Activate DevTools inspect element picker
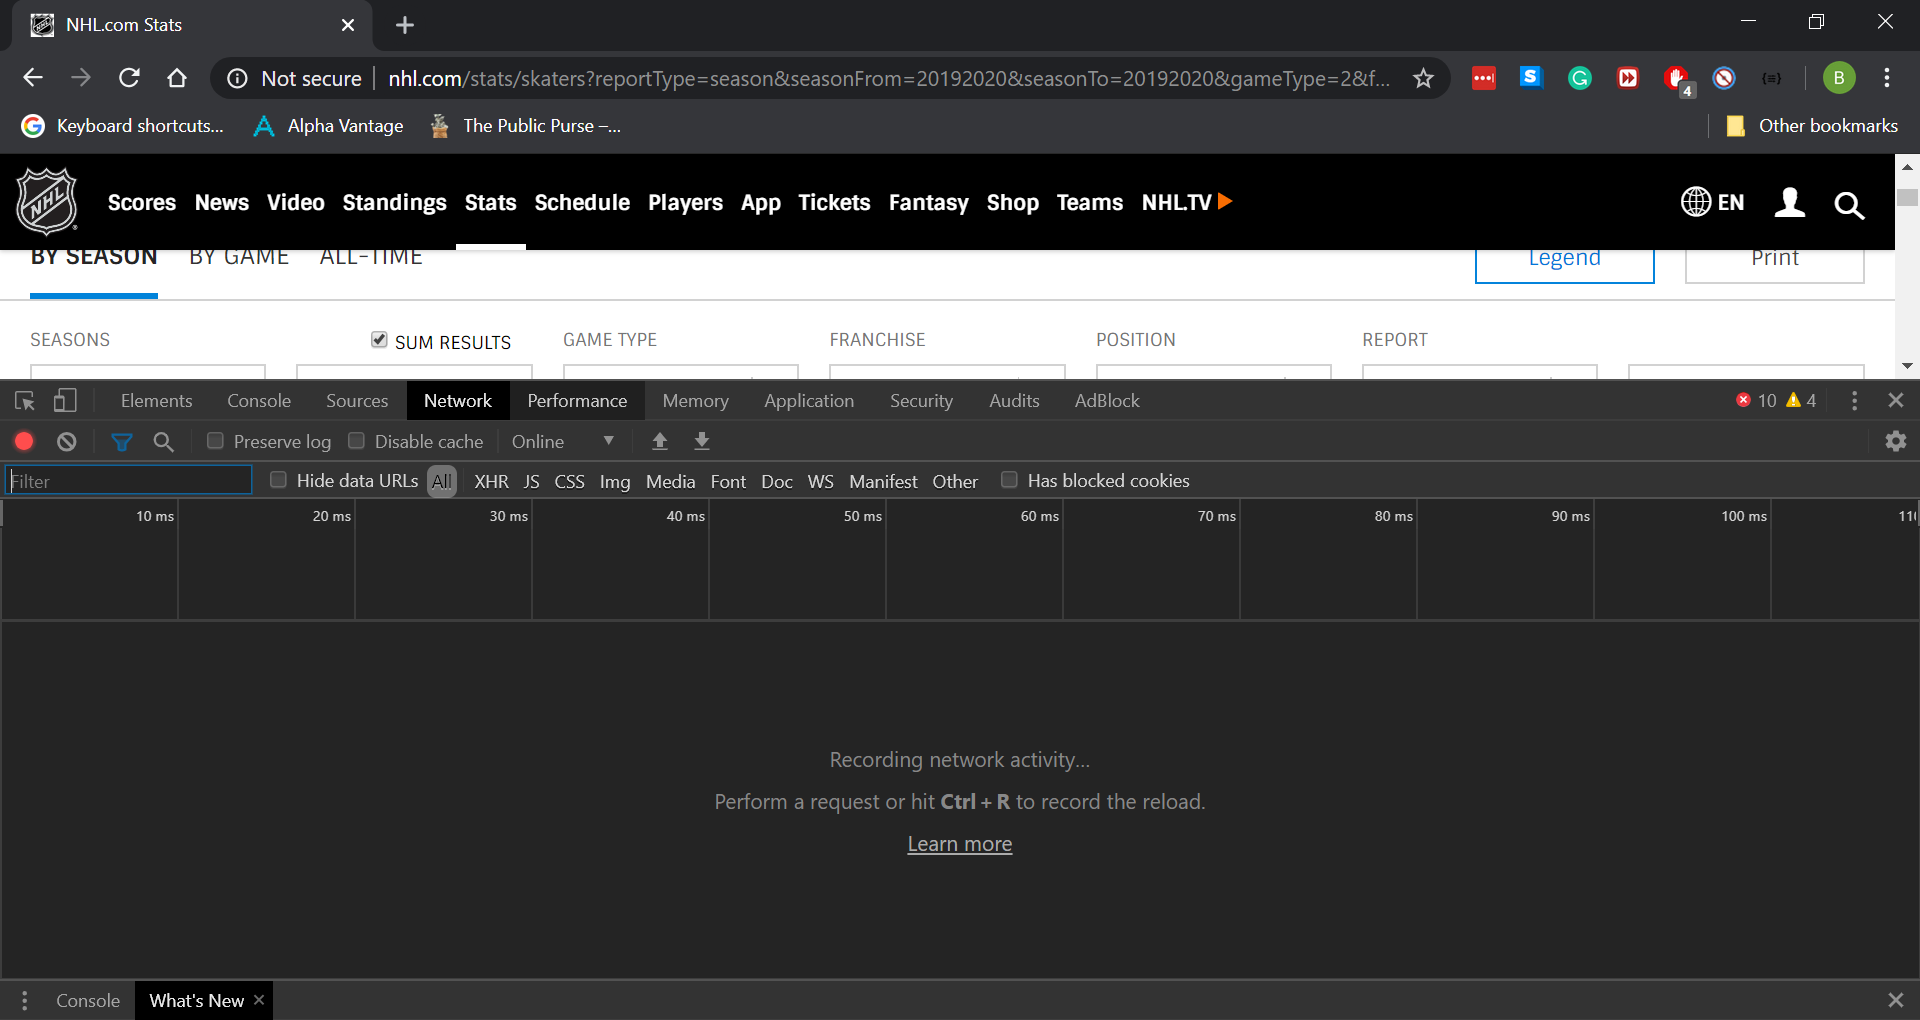The height and width of the screenshot is (1020, 1920). click(x=25, y=401)
